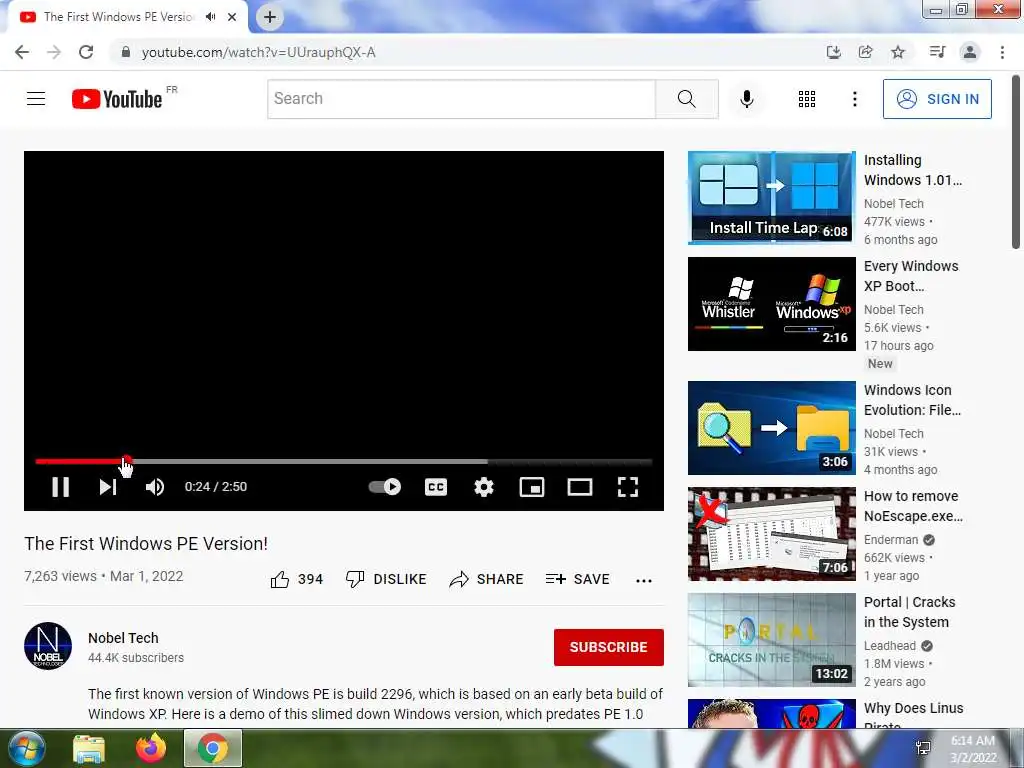1024x768 pixels.
Task: Open more actions ellipsis beside SAVE
Action: click(x=644, y=580)
